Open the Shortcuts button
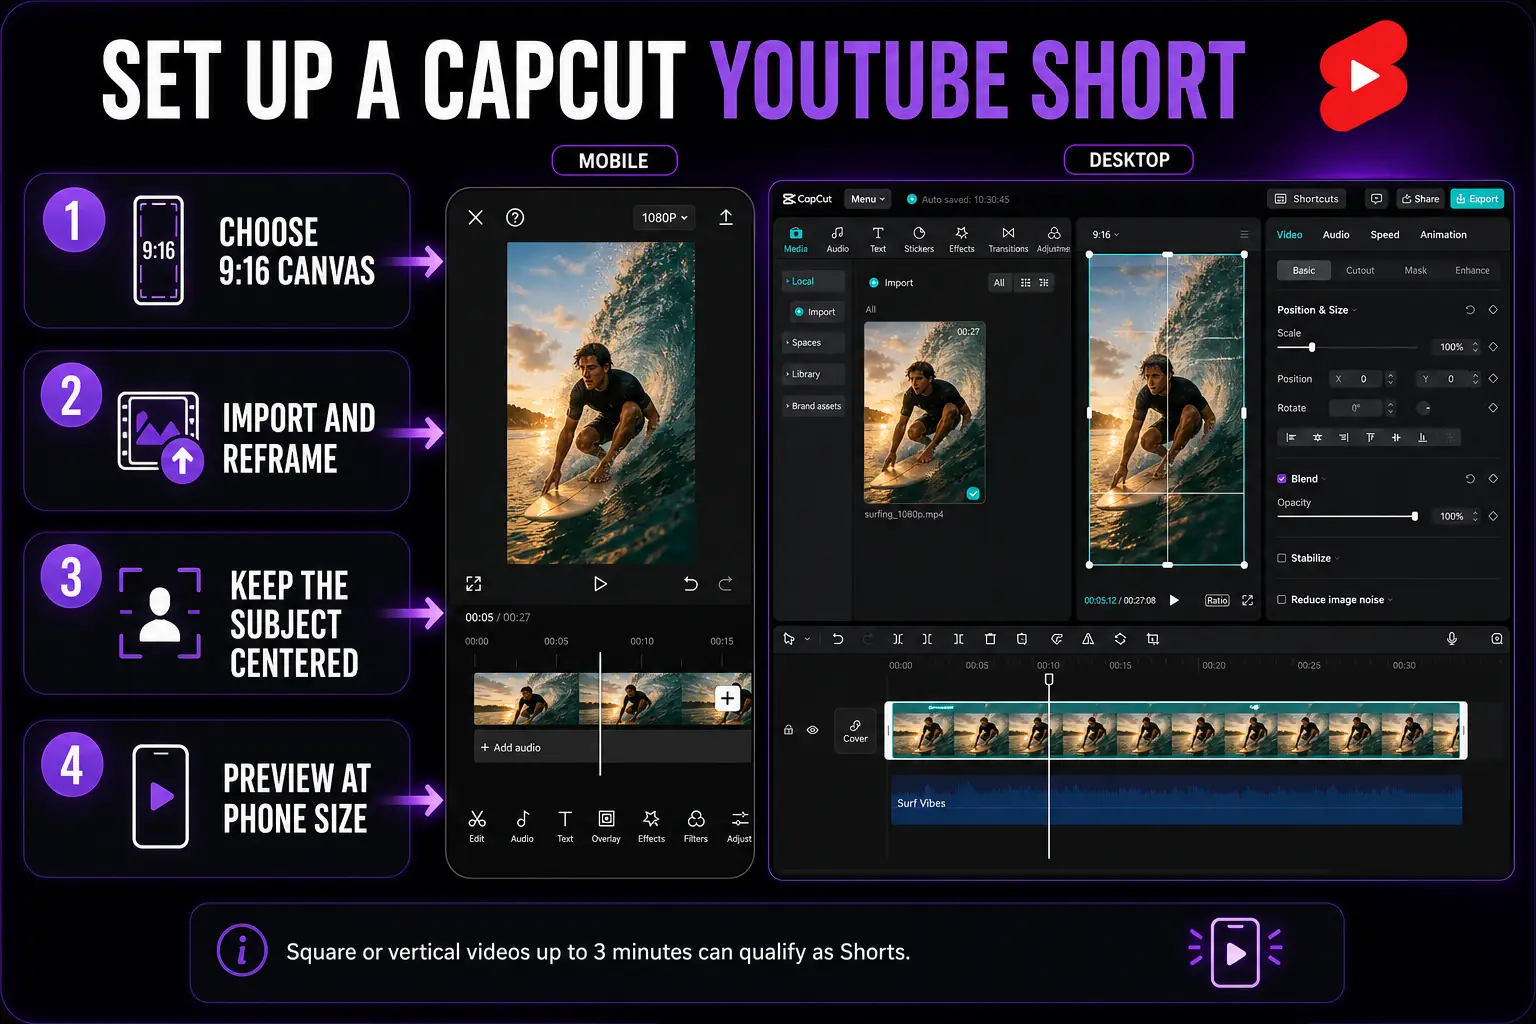 [x=1307, y=199]
